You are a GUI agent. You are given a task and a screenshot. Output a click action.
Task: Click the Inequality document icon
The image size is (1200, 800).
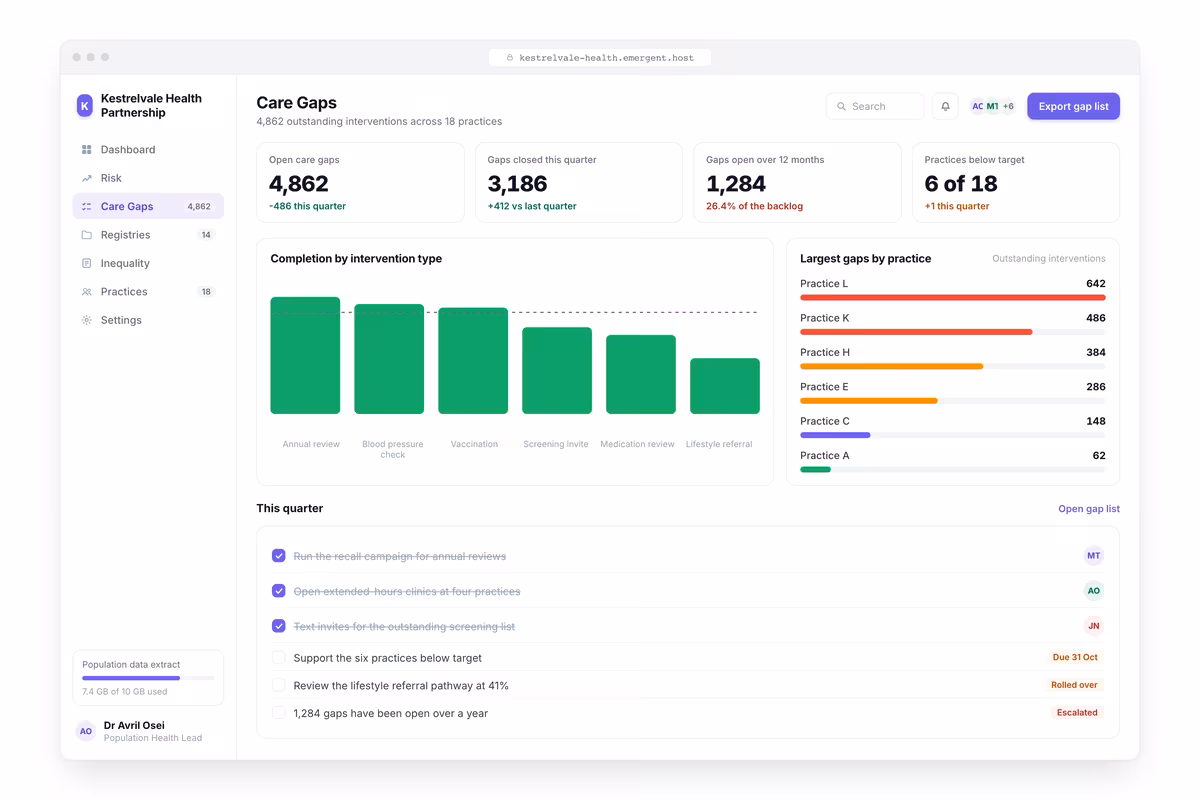click(87, 264)
